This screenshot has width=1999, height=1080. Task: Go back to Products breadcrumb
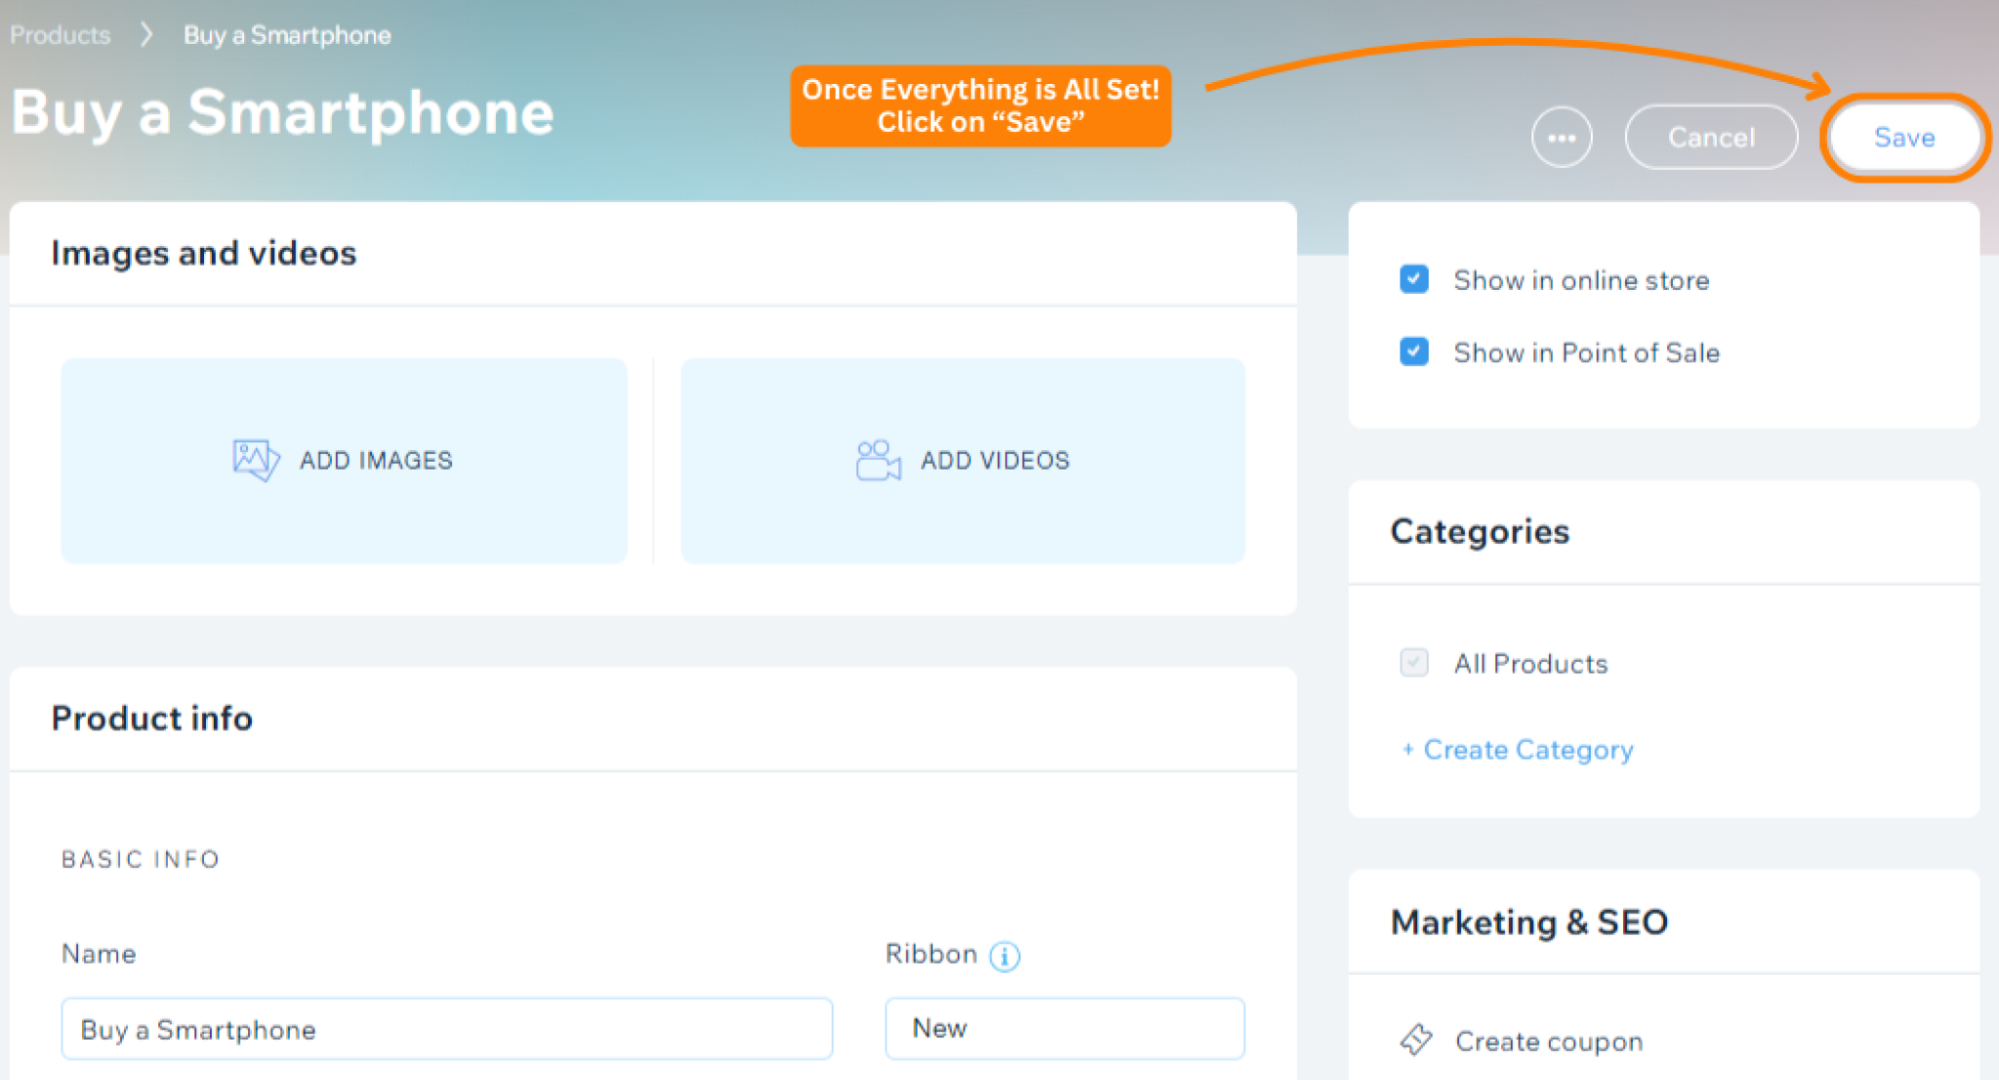click(x=60, y=35)
